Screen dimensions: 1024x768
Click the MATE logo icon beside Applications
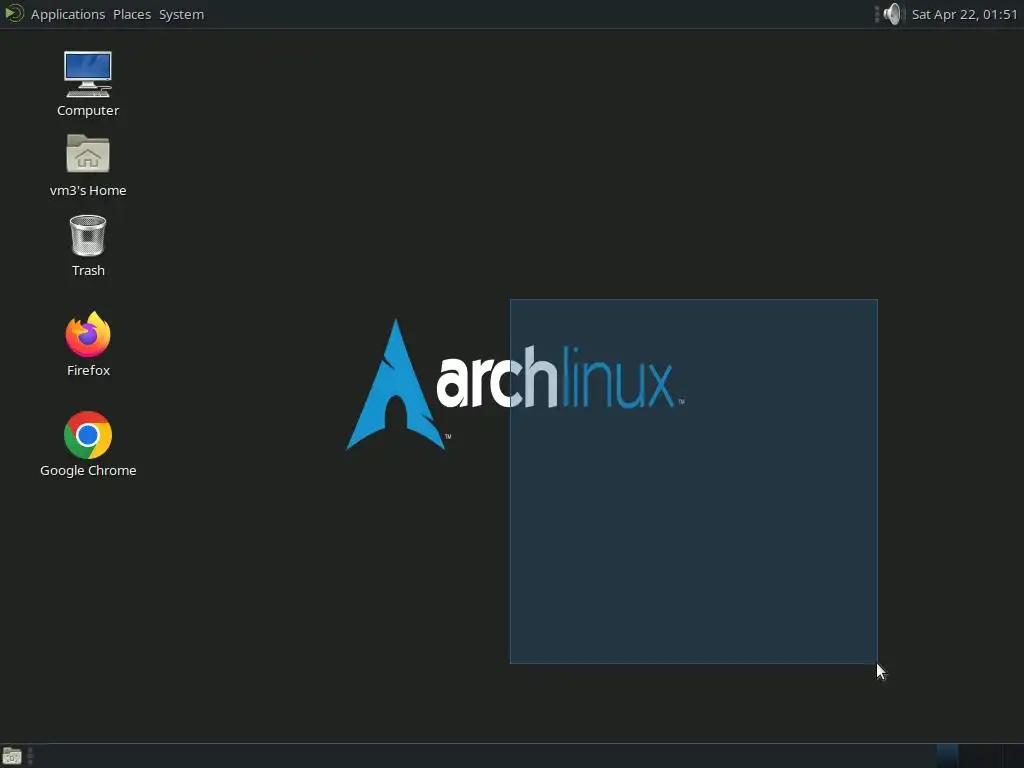(14, 14)
